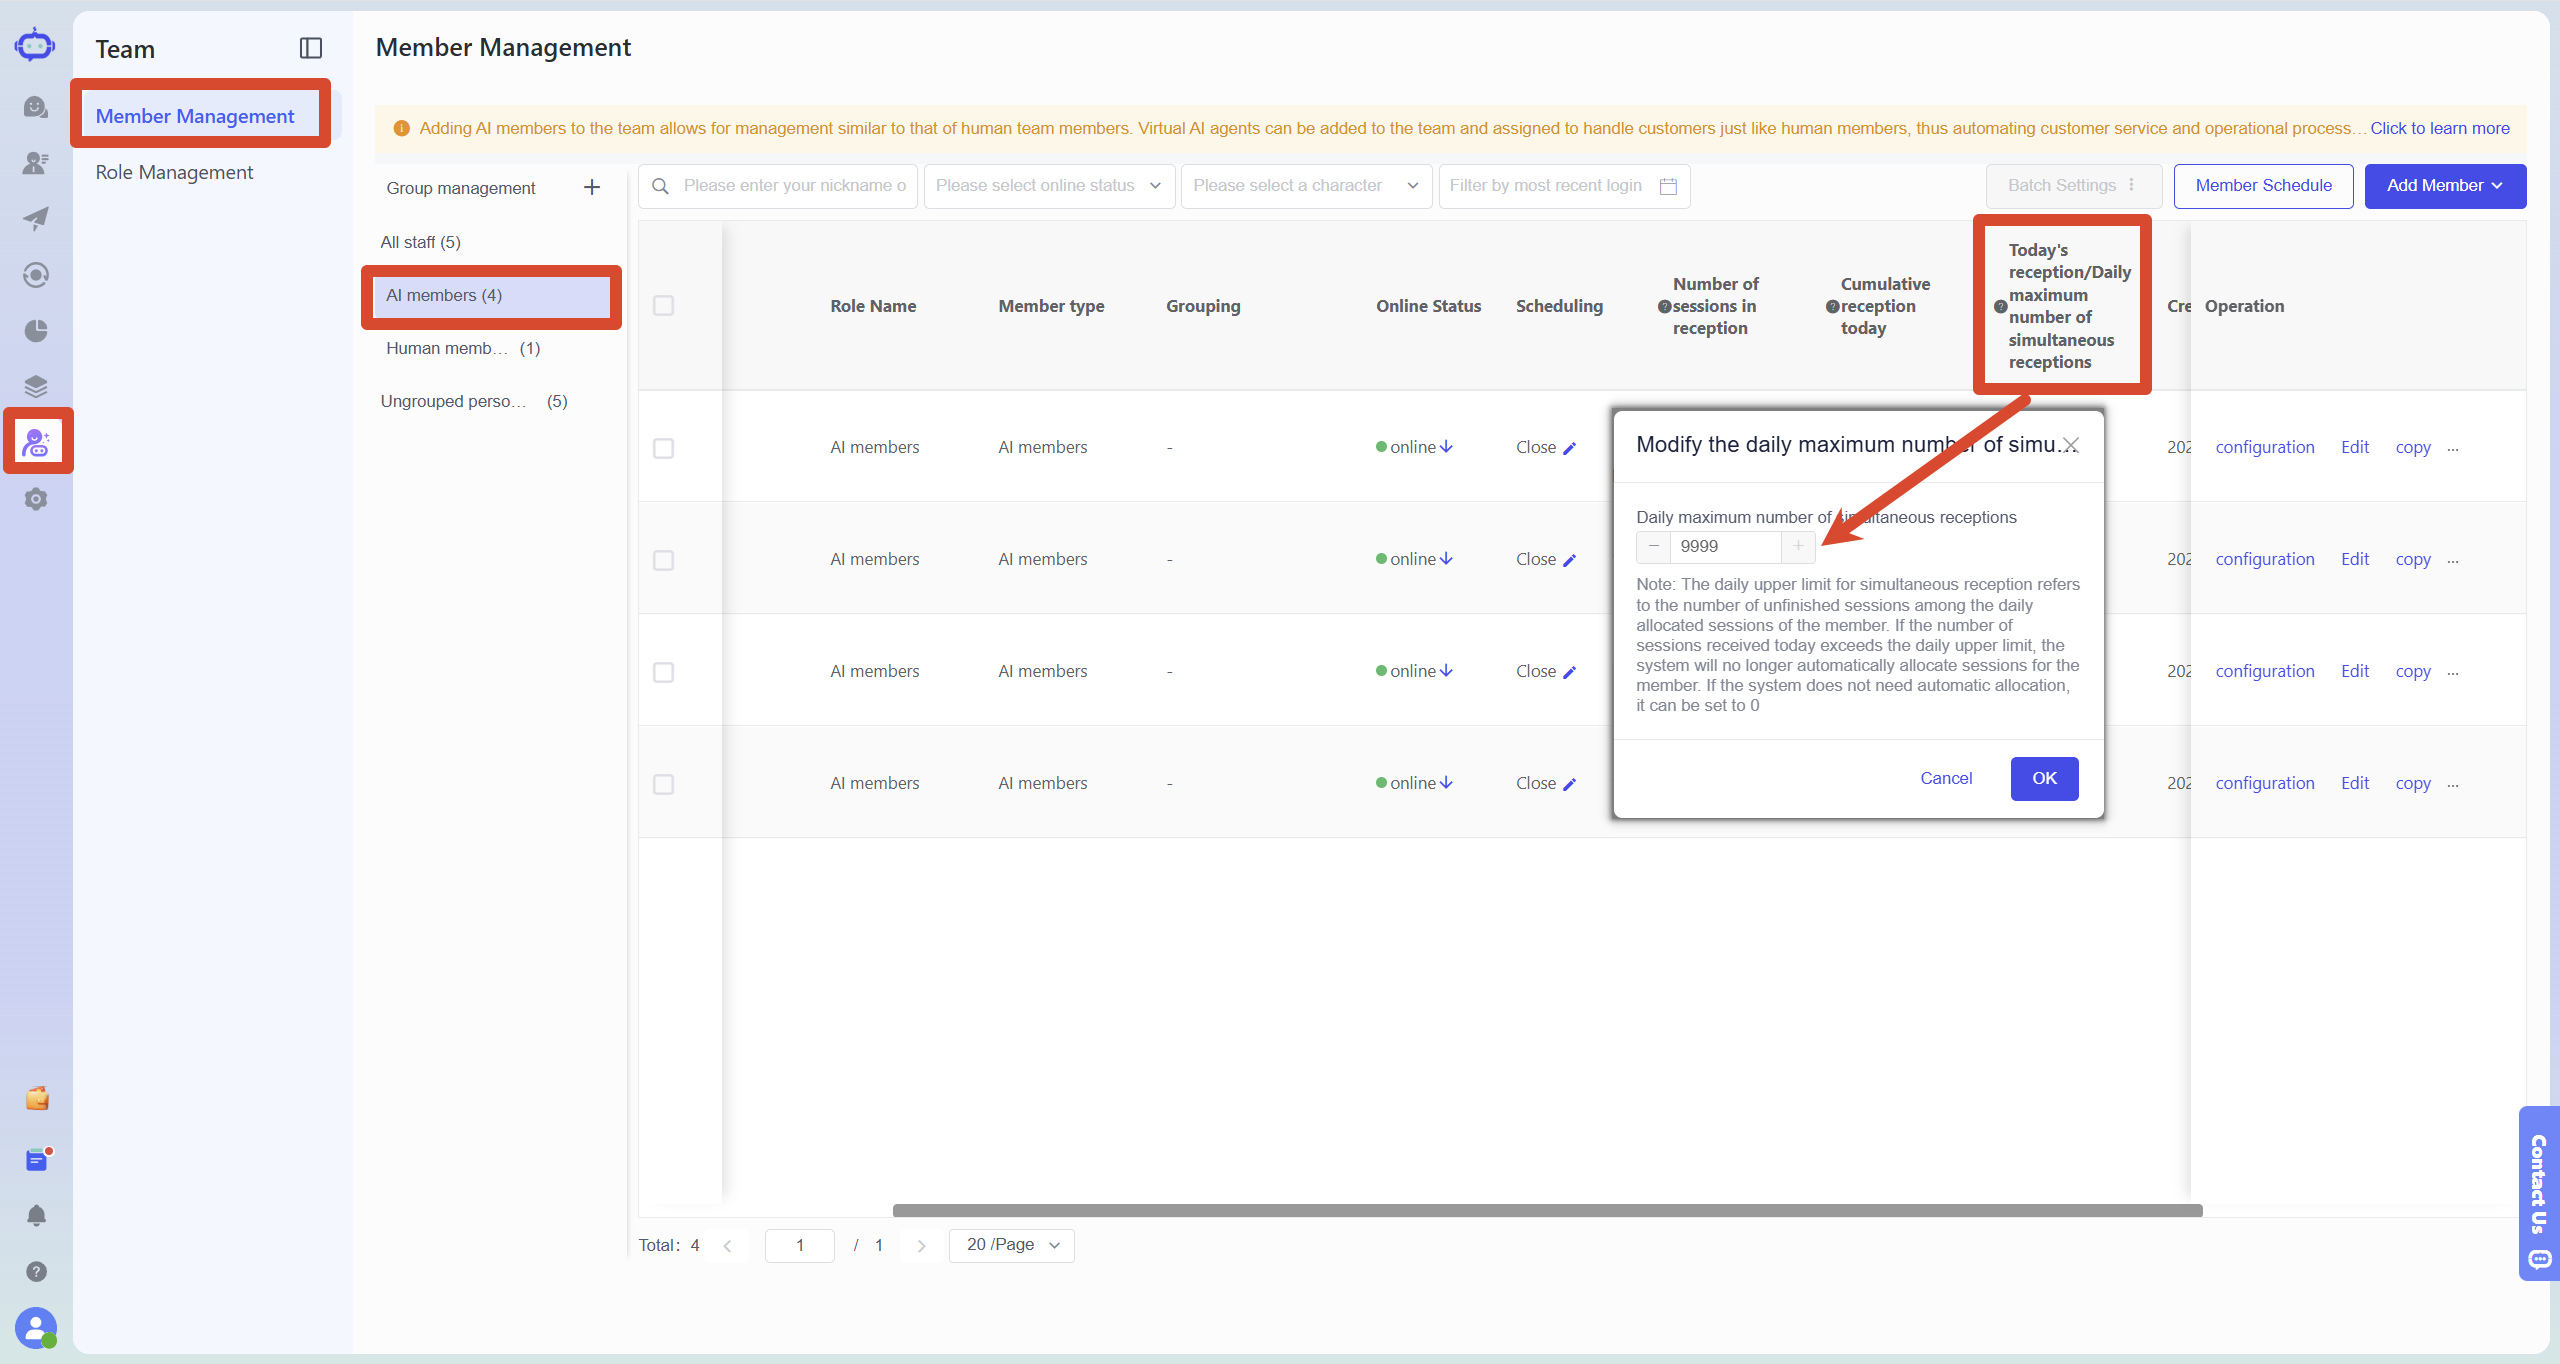Follow the Click to learn more link
Image resolution: width=2560 pixels, height=1364 pixels.
pos(2439,128)
